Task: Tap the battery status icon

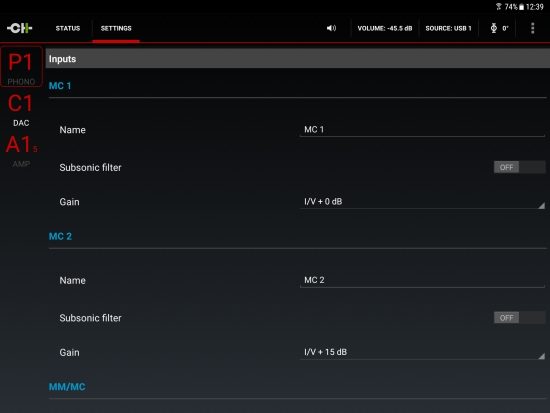Action: tap(521, 7)
